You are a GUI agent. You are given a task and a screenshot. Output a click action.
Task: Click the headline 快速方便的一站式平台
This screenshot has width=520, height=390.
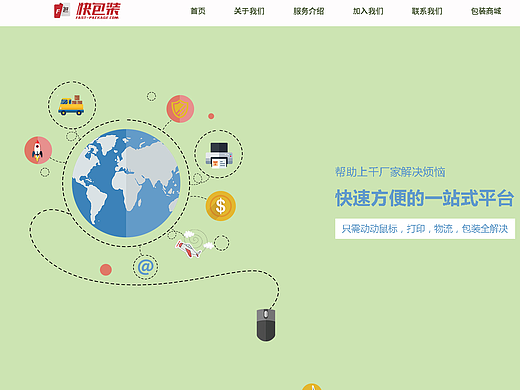coord(424,198)
